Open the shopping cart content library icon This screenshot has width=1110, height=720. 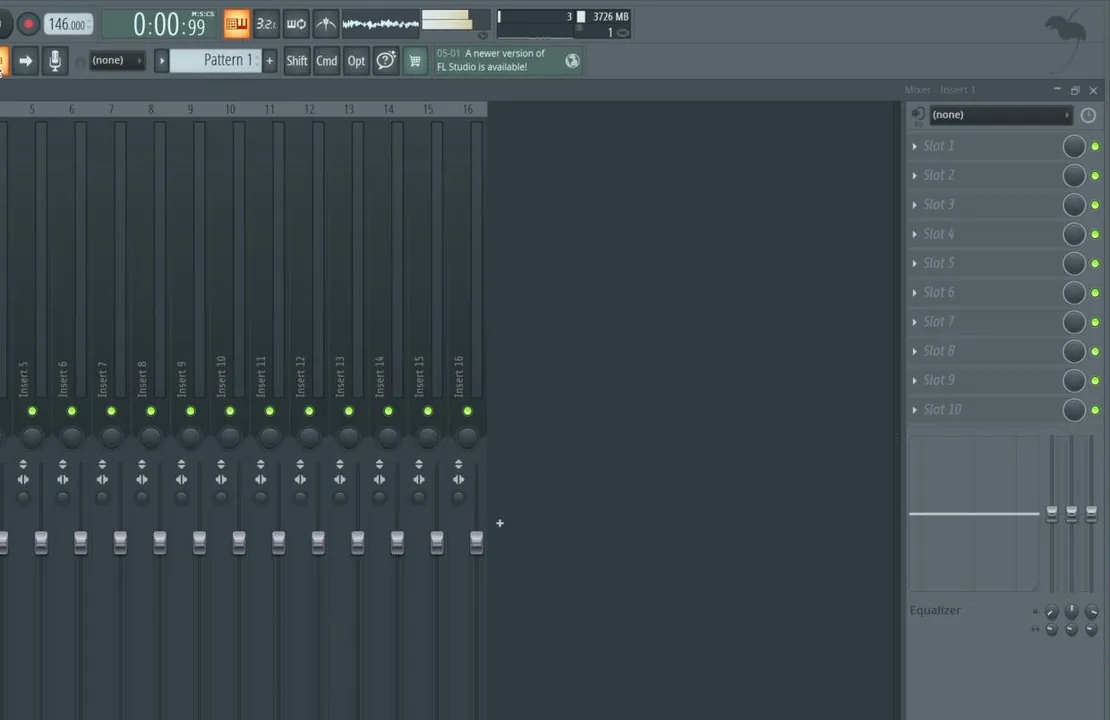pyautogui.click(x=415, y=61)
